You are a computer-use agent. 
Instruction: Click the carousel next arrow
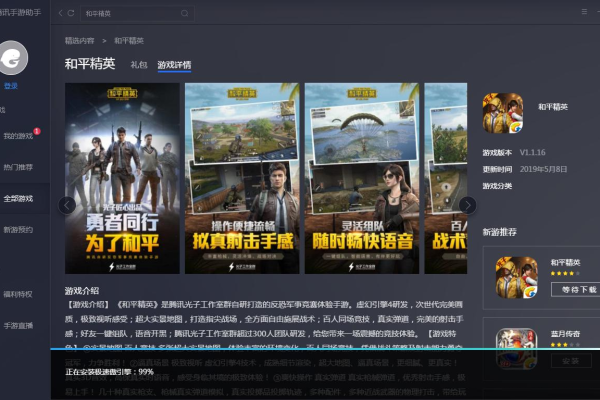tap(467, 206)
